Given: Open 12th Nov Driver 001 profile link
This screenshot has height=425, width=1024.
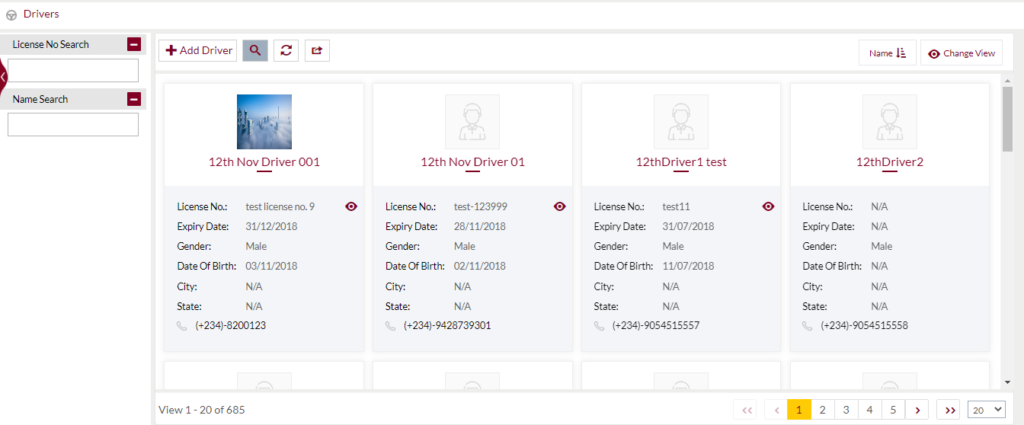Looking at the screenshot, I should [x=264, y=162].
